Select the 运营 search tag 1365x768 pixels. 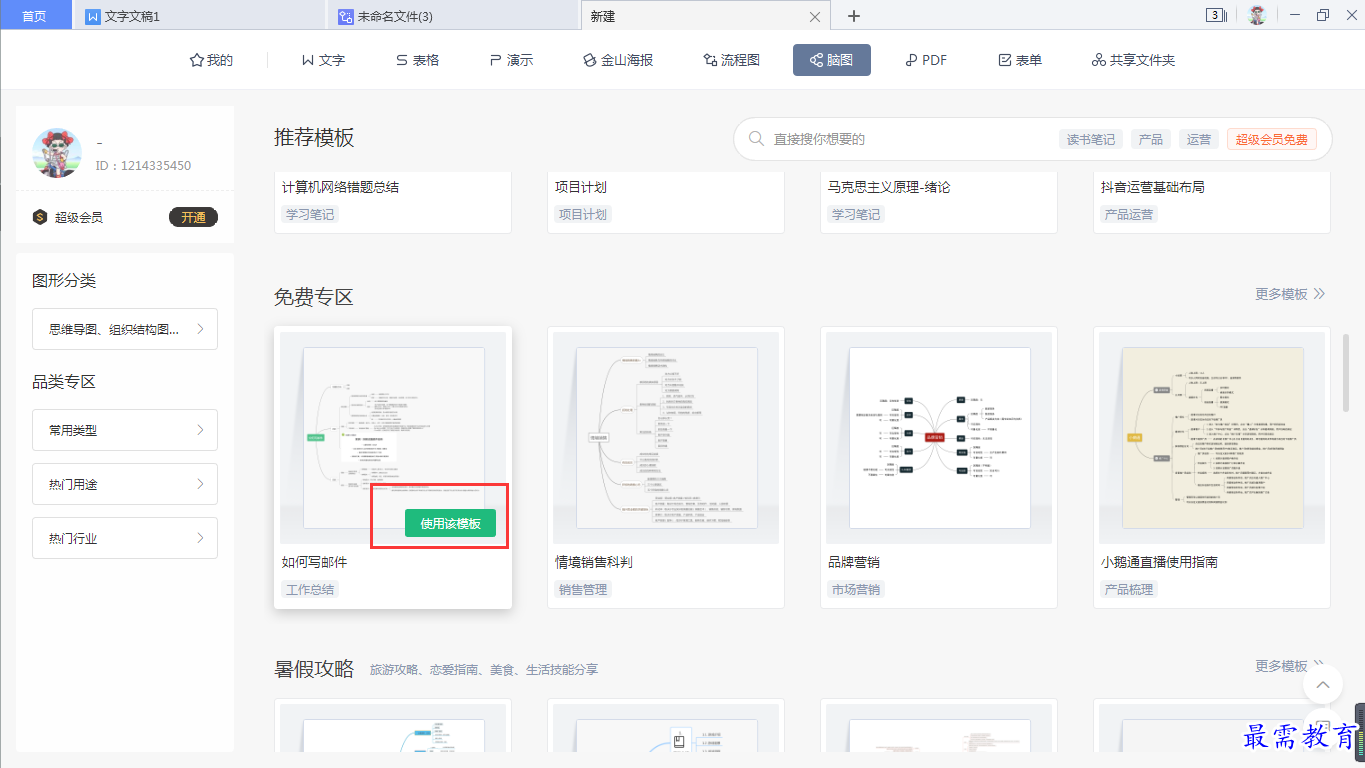pos(1199,139)
